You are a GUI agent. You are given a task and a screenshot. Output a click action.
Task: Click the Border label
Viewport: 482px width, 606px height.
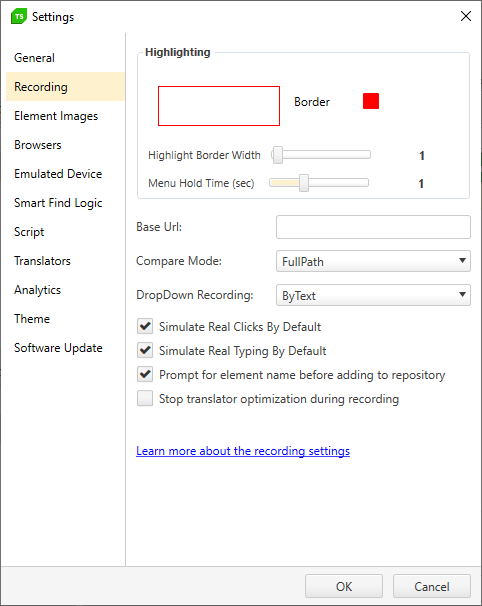pos(312,102)
